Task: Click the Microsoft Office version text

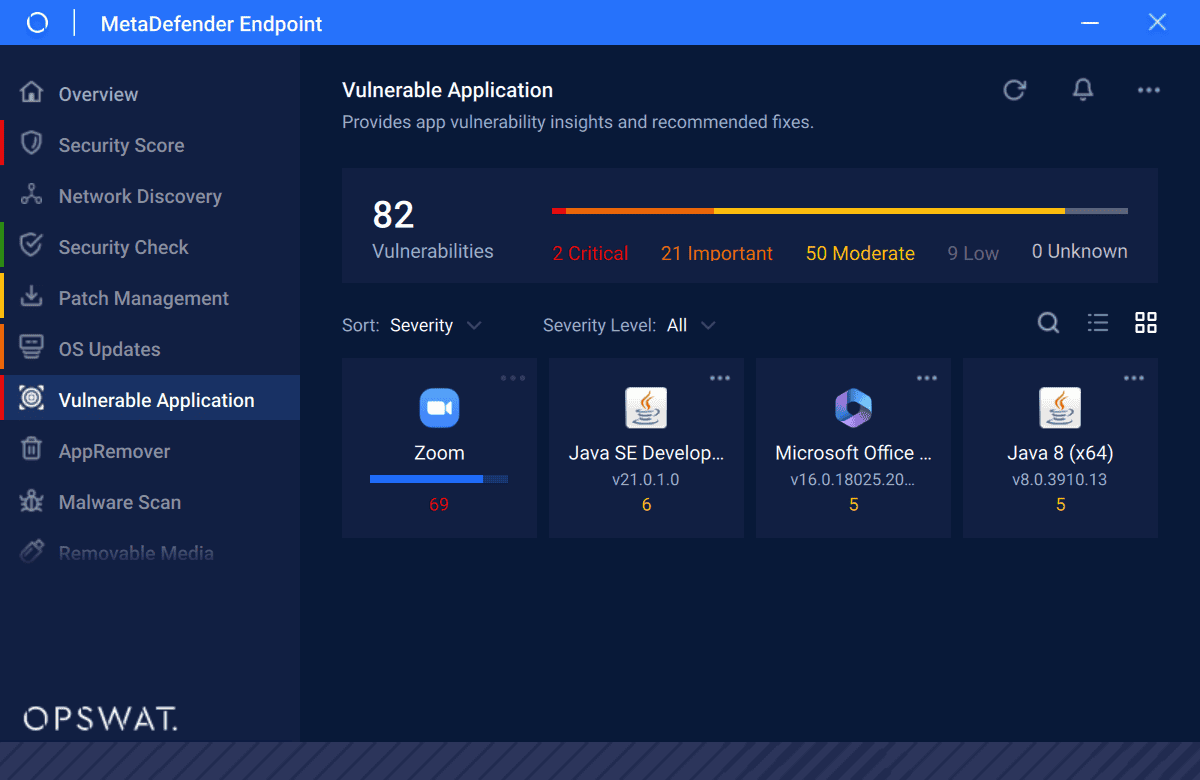Action: [x=853, y=479]
